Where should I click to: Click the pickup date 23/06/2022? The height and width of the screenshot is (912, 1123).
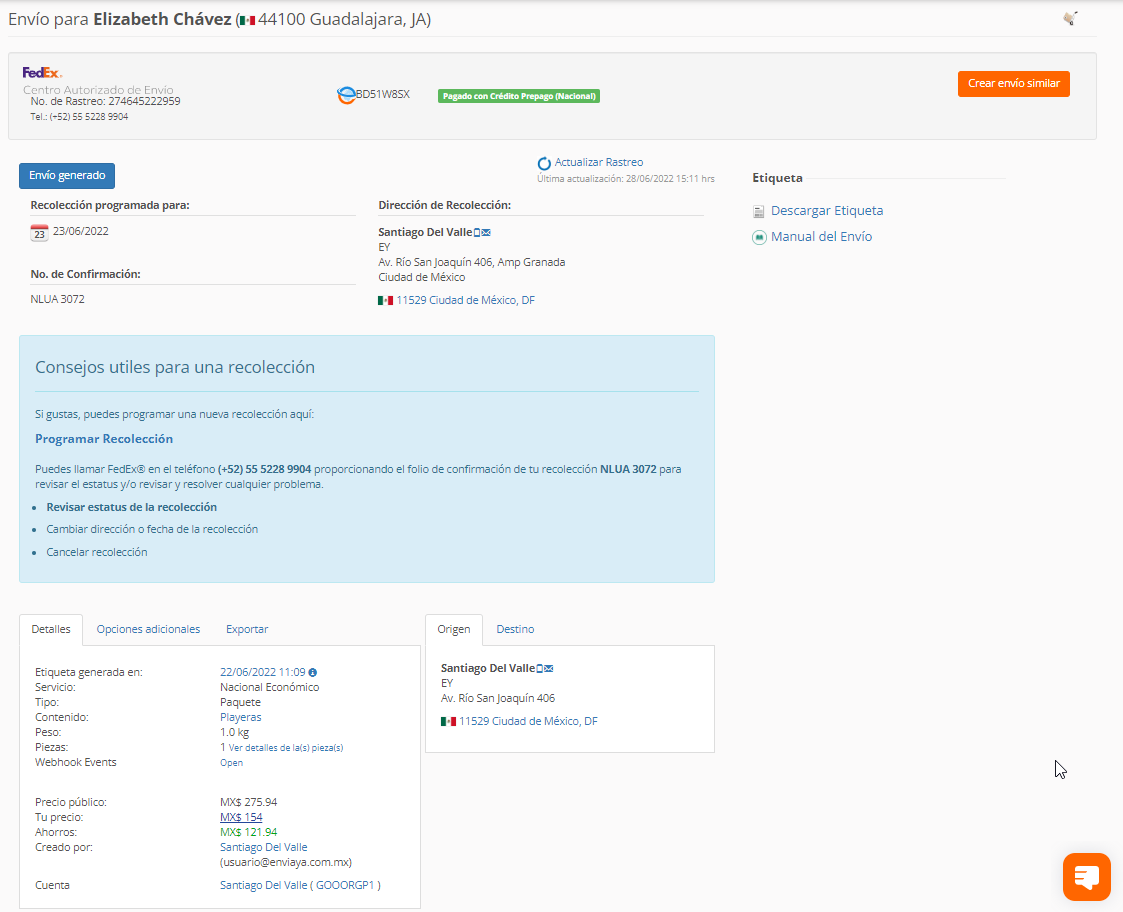point(81,231)
